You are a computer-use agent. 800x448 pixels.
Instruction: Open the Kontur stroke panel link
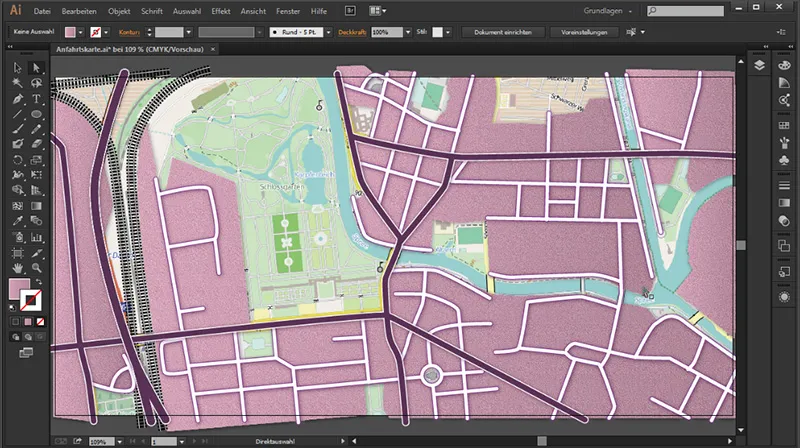[129, 32]
